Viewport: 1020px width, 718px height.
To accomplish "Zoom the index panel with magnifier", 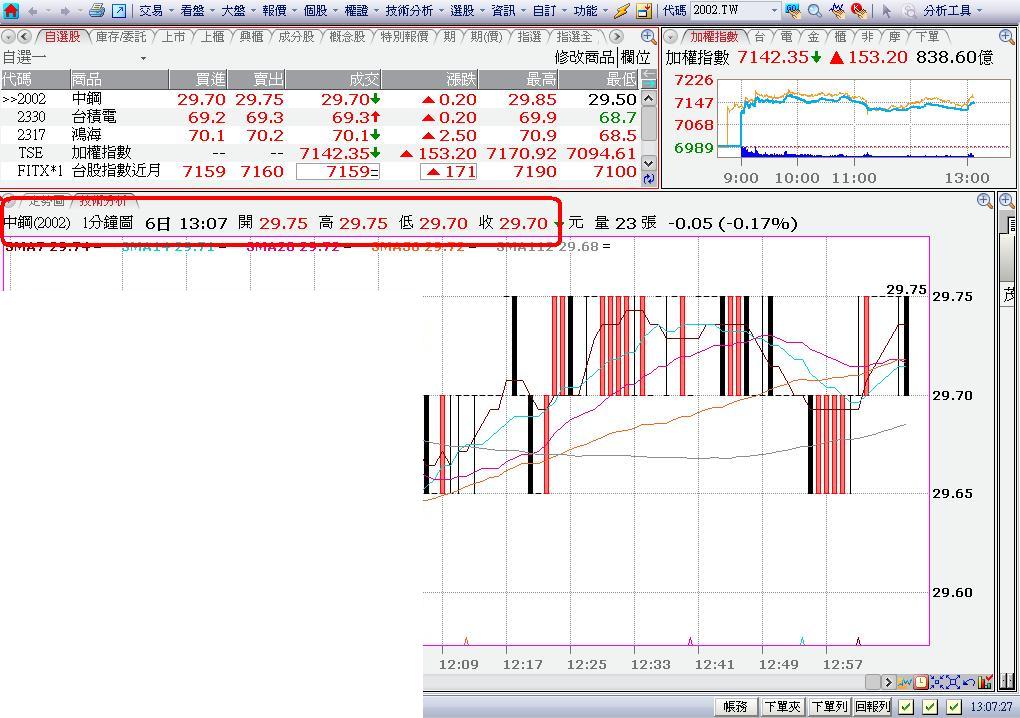I will pos(1006,37).
